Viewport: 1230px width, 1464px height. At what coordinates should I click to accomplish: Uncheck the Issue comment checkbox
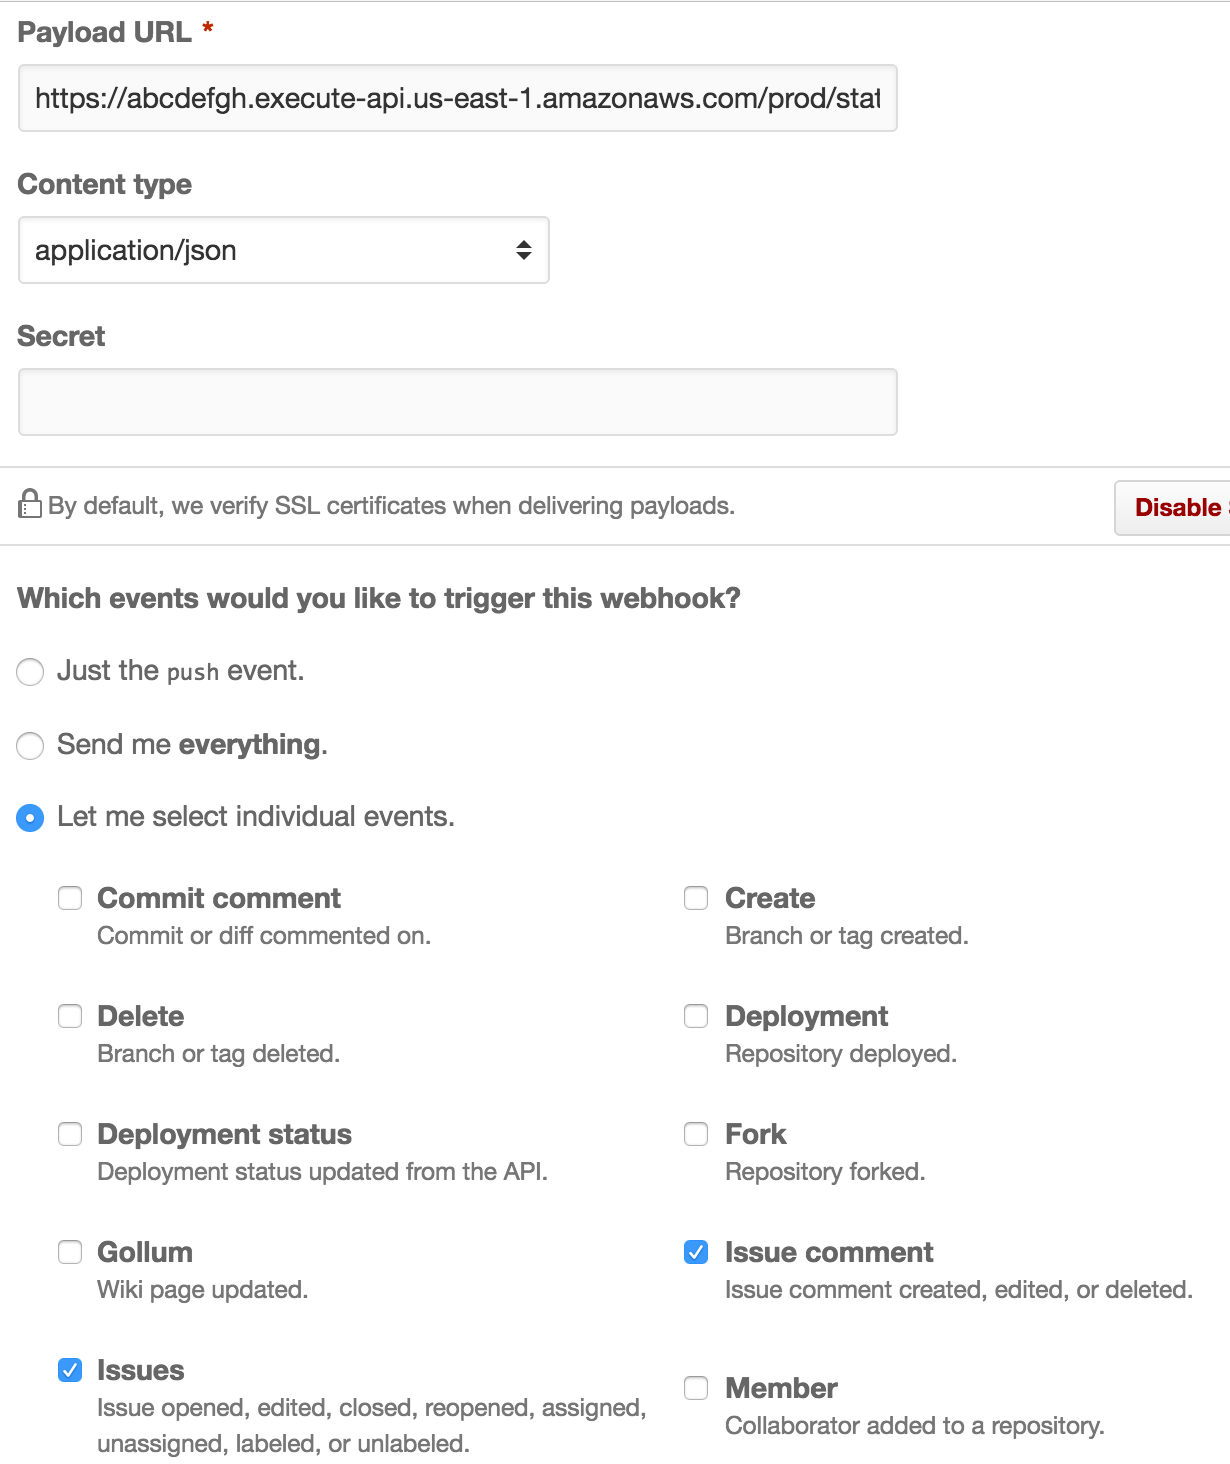point(696,1252)
